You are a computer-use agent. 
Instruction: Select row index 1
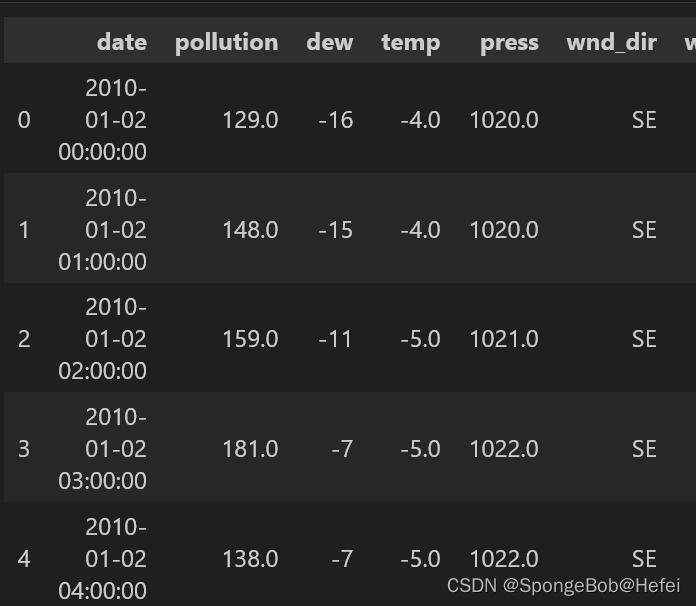24,230
